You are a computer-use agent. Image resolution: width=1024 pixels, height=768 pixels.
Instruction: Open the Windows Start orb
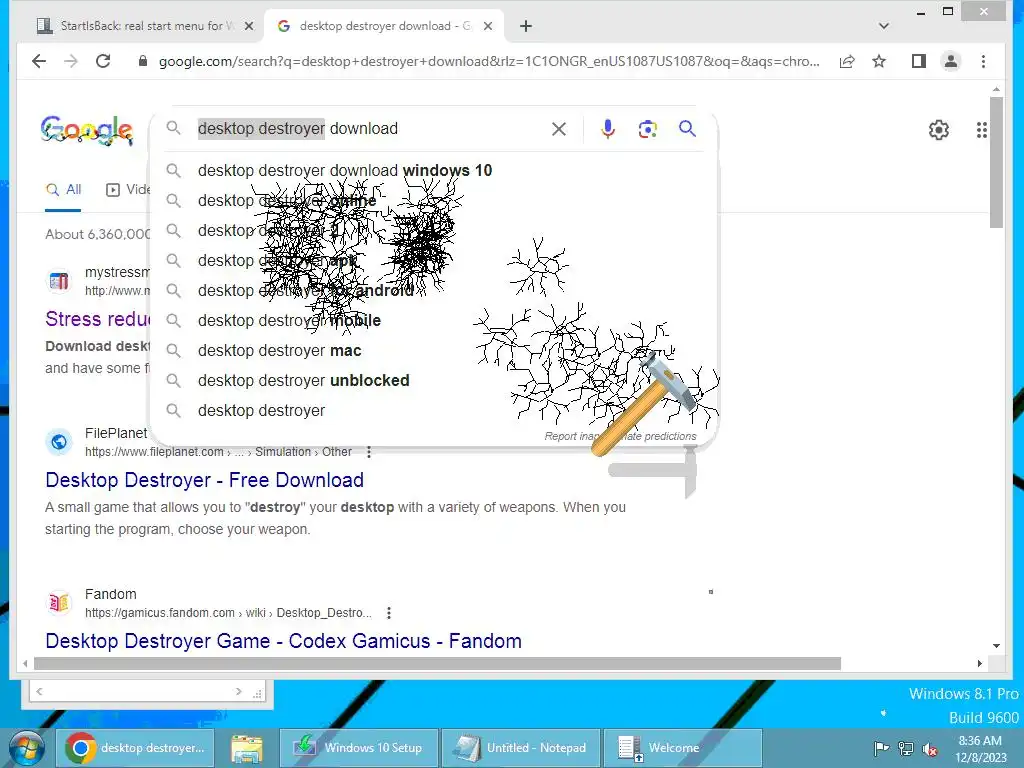tap(27, 748)
